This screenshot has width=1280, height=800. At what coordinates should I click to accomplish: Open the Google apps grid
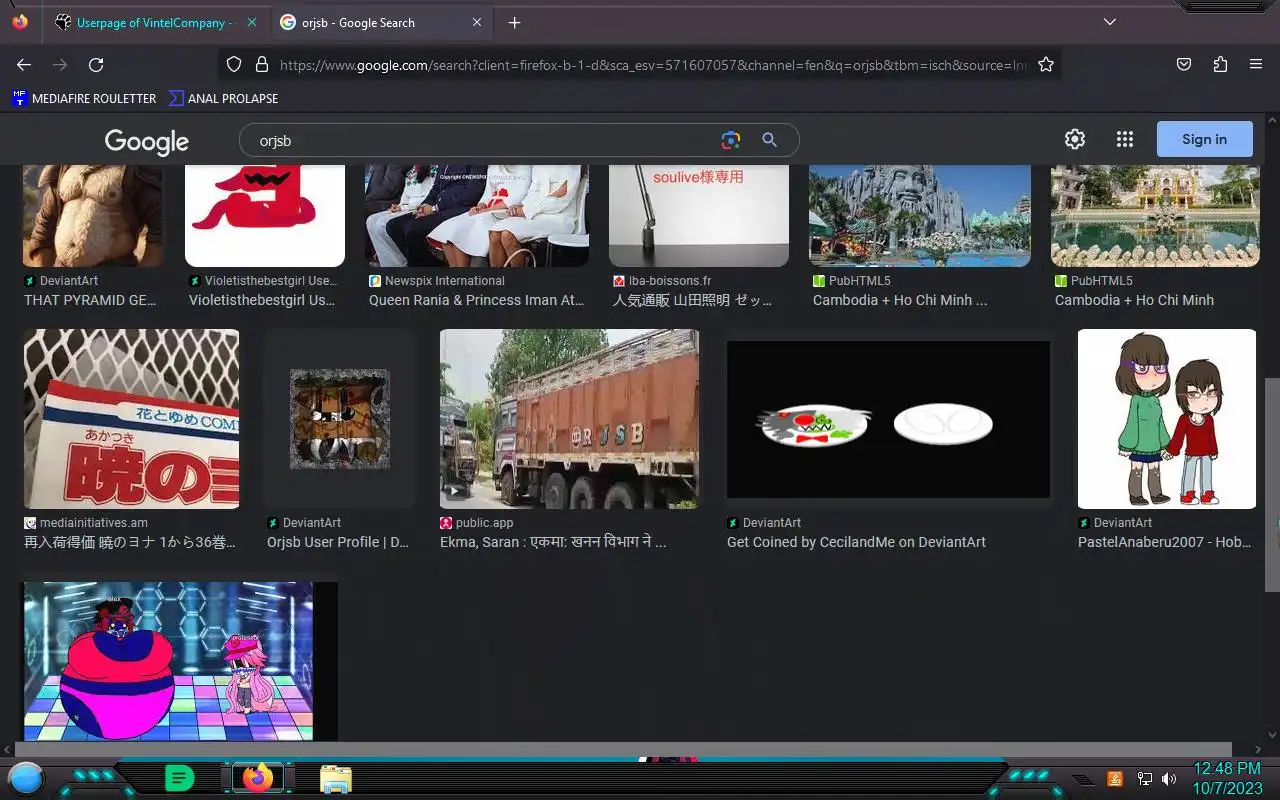pos(1125,139)
